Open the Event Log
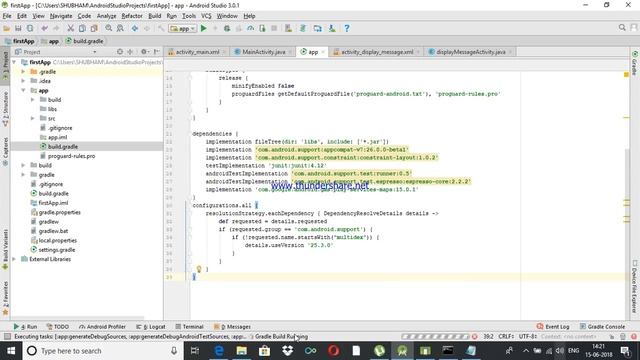This screenshot has width=640, height=360. pos(553,327)
